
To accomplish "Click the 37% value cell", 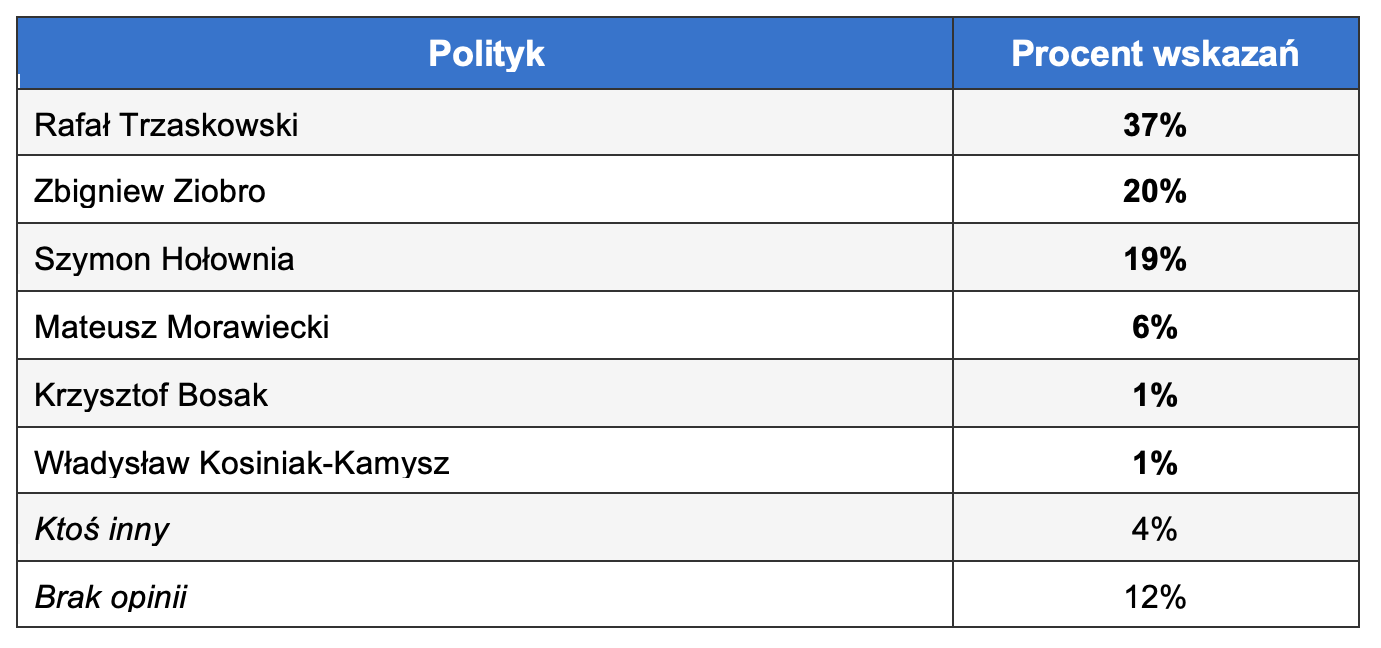I will [1155, 125].
